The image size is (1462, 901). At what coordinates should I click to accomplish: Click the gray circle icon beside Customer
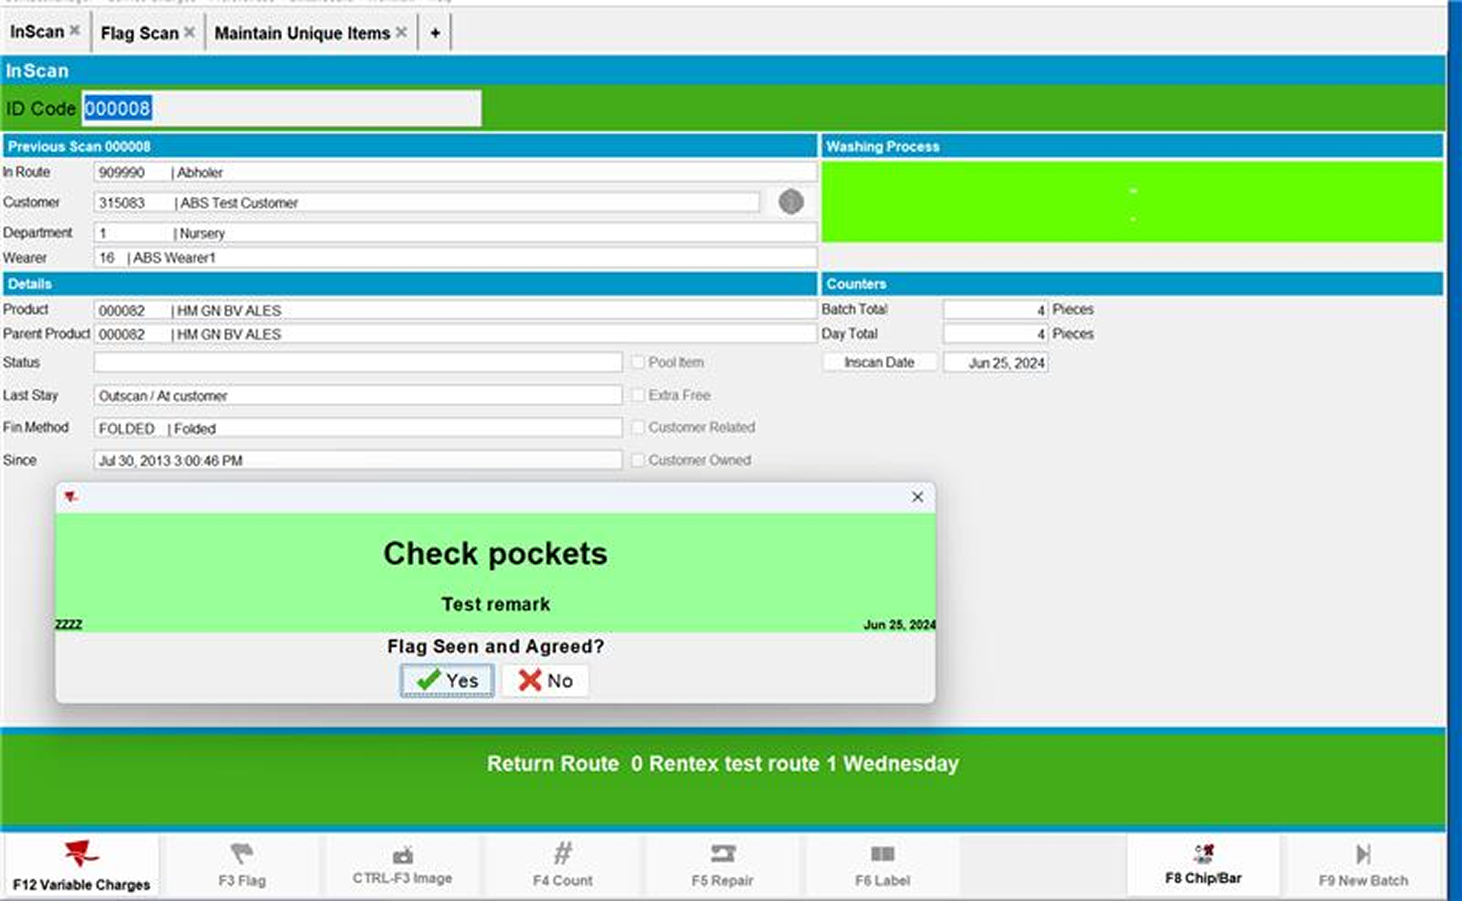click(x=791, y=202)
